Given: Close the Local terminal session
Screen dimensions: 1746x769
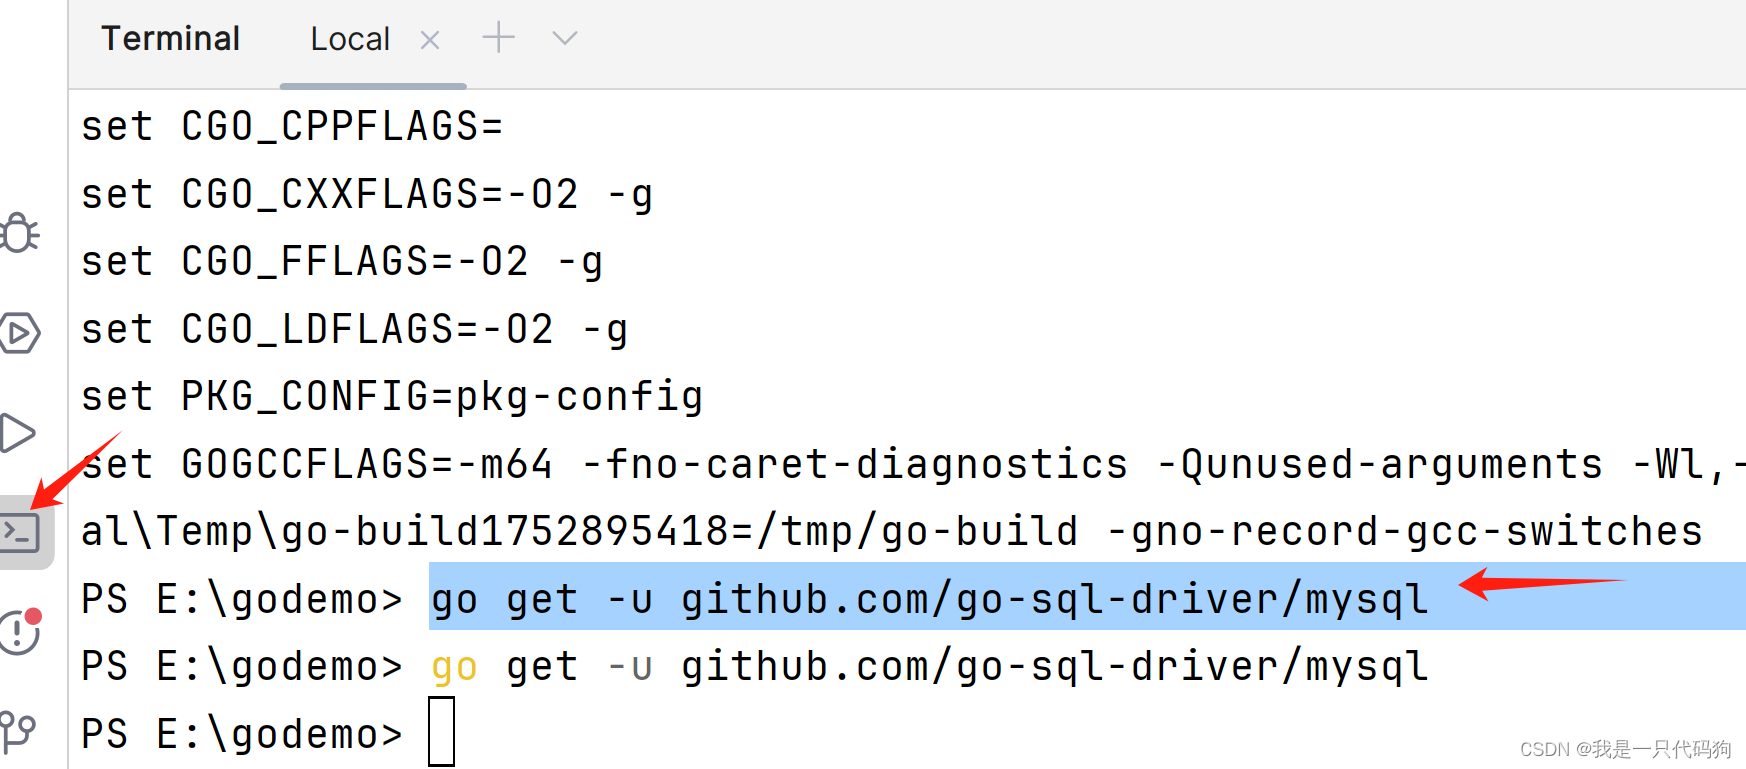Looking at the screenshot, I should click(x=430, y=39).
